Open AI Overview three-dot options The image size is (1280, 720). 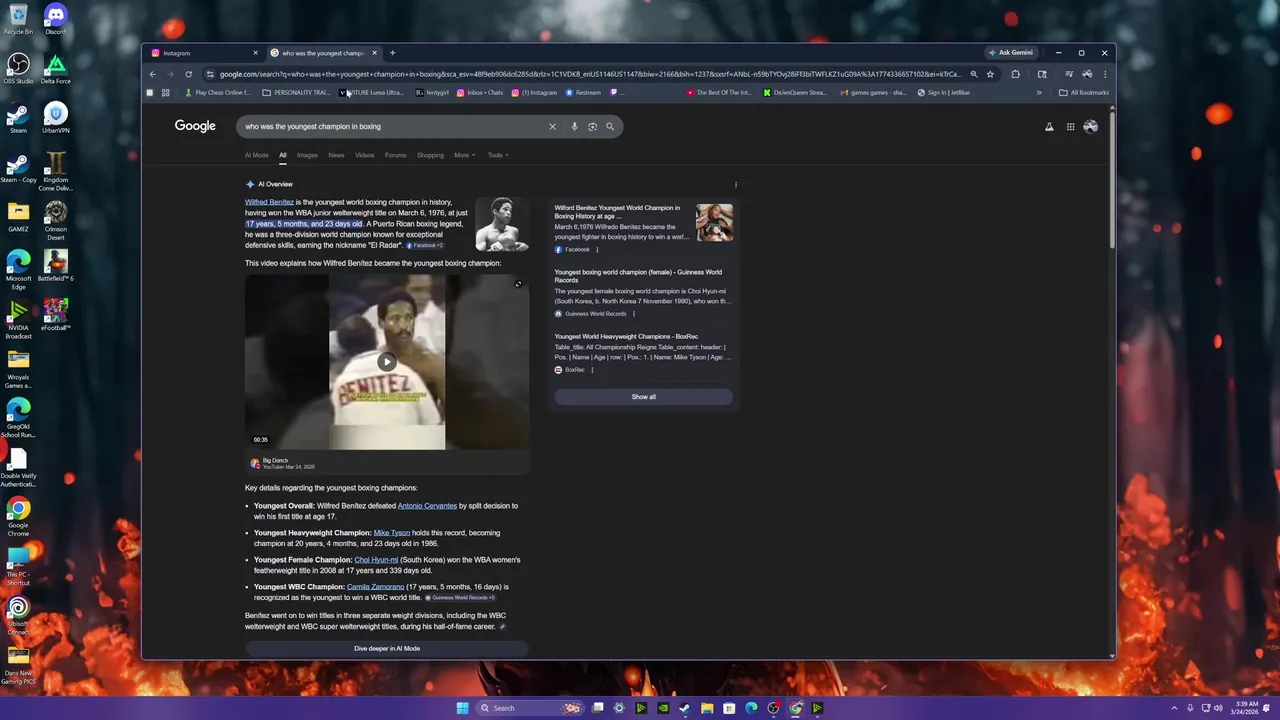(736, 184)
